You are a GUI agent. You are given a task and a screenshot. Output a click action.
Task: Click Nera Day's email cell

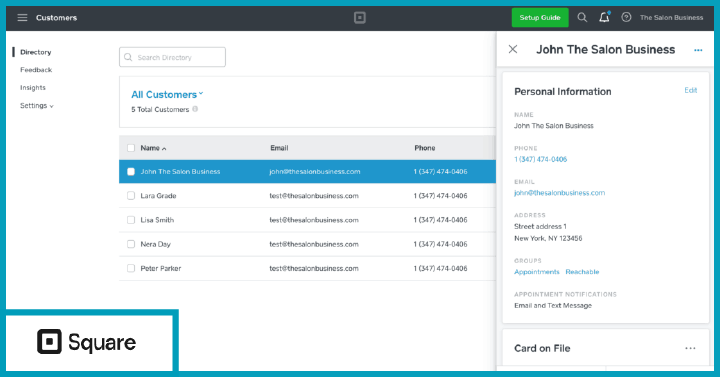[314, 244]
